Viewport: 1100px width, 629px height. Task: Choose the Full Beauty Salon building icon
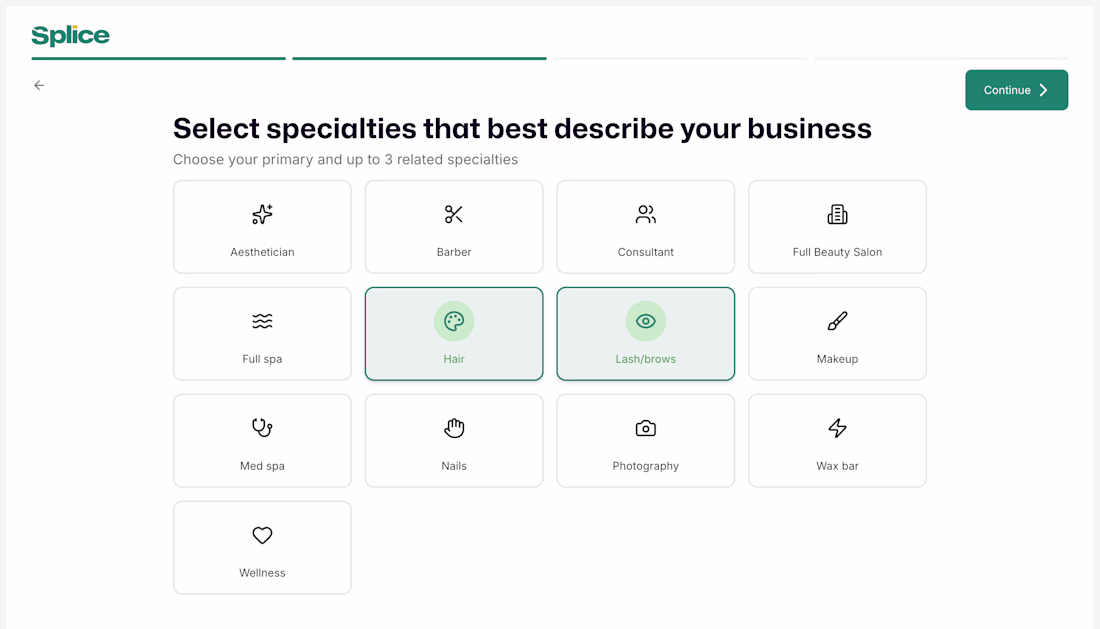point(837,214)
